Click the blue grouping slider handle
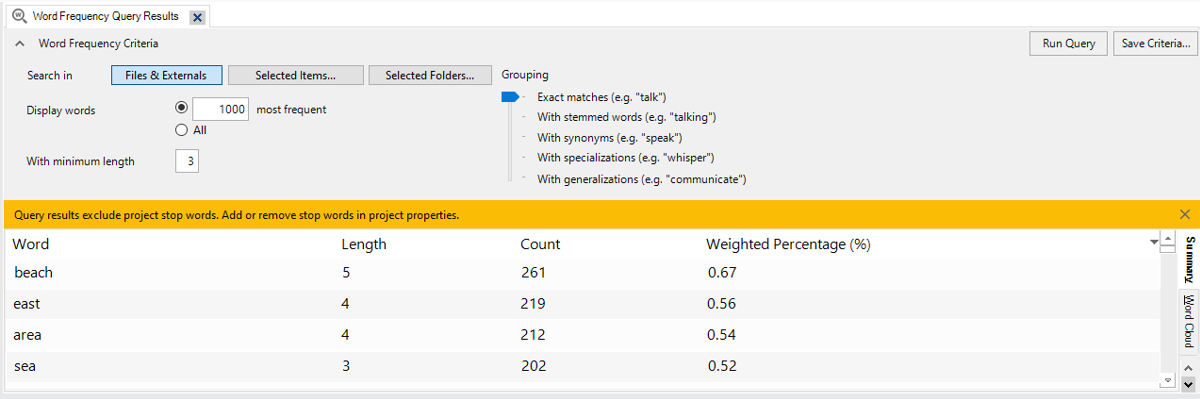This screenshot has height=399, width=1200. pos(510,97)
